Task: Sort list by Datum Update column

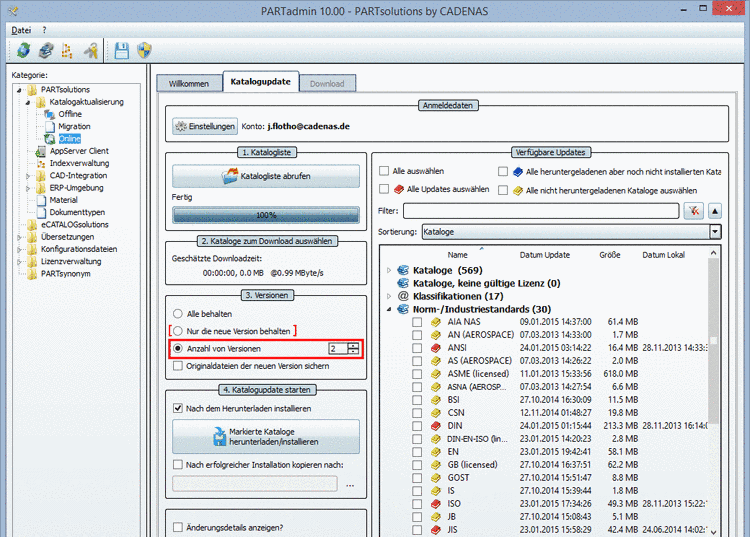Action: pos(545,255)
